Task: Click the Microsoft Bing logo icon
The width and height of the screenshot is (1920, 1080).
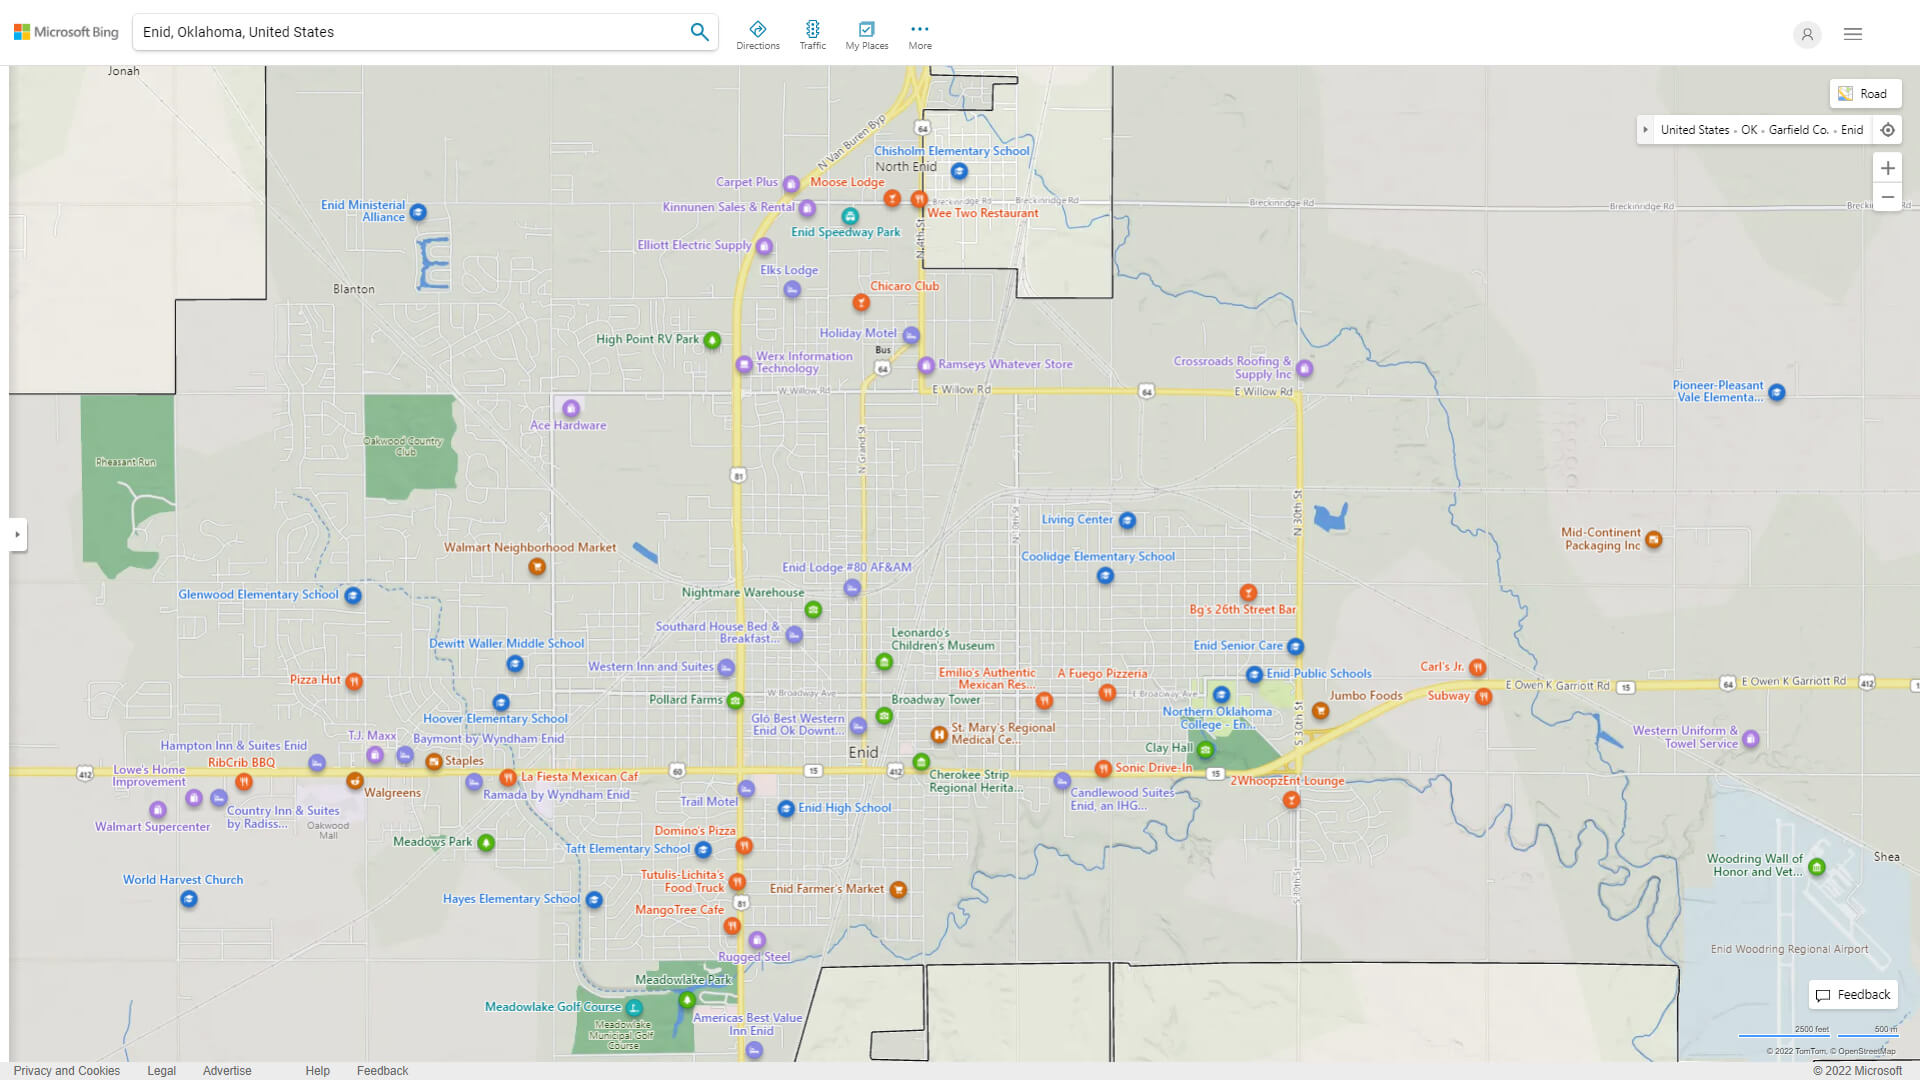Action: pos(22,32)
